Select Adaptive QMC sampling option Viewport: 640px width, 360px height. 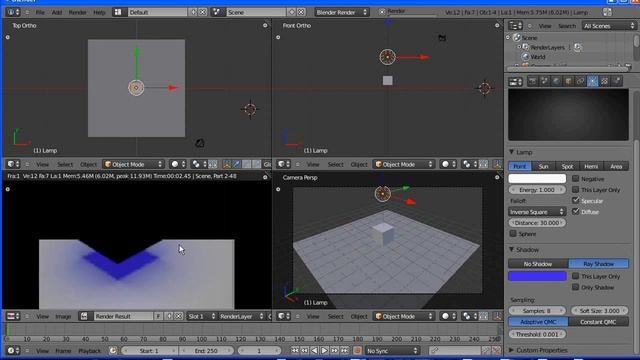(x=538, y=322)
